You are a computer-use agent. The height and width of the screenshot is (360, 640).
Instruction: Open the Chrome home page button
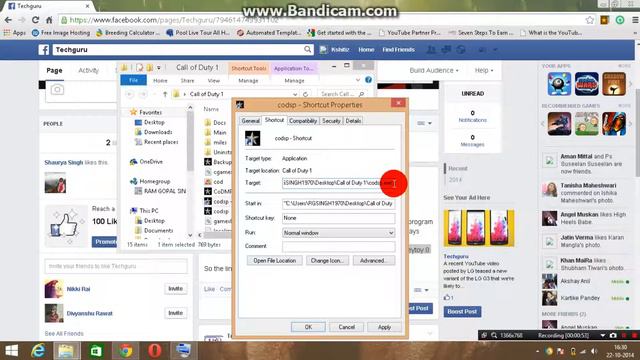(49, 20)
